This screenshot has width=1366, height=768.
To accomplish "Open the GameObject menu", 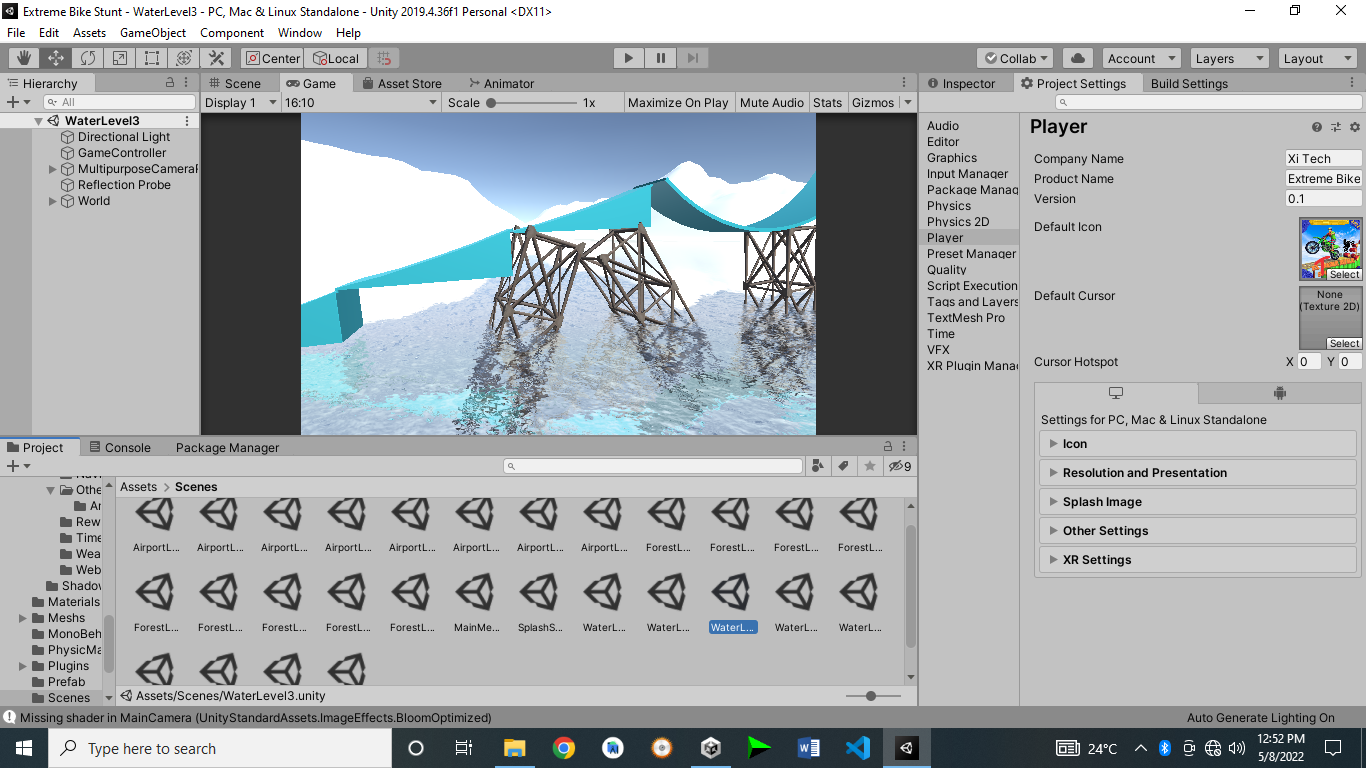I will coord(152,32).
